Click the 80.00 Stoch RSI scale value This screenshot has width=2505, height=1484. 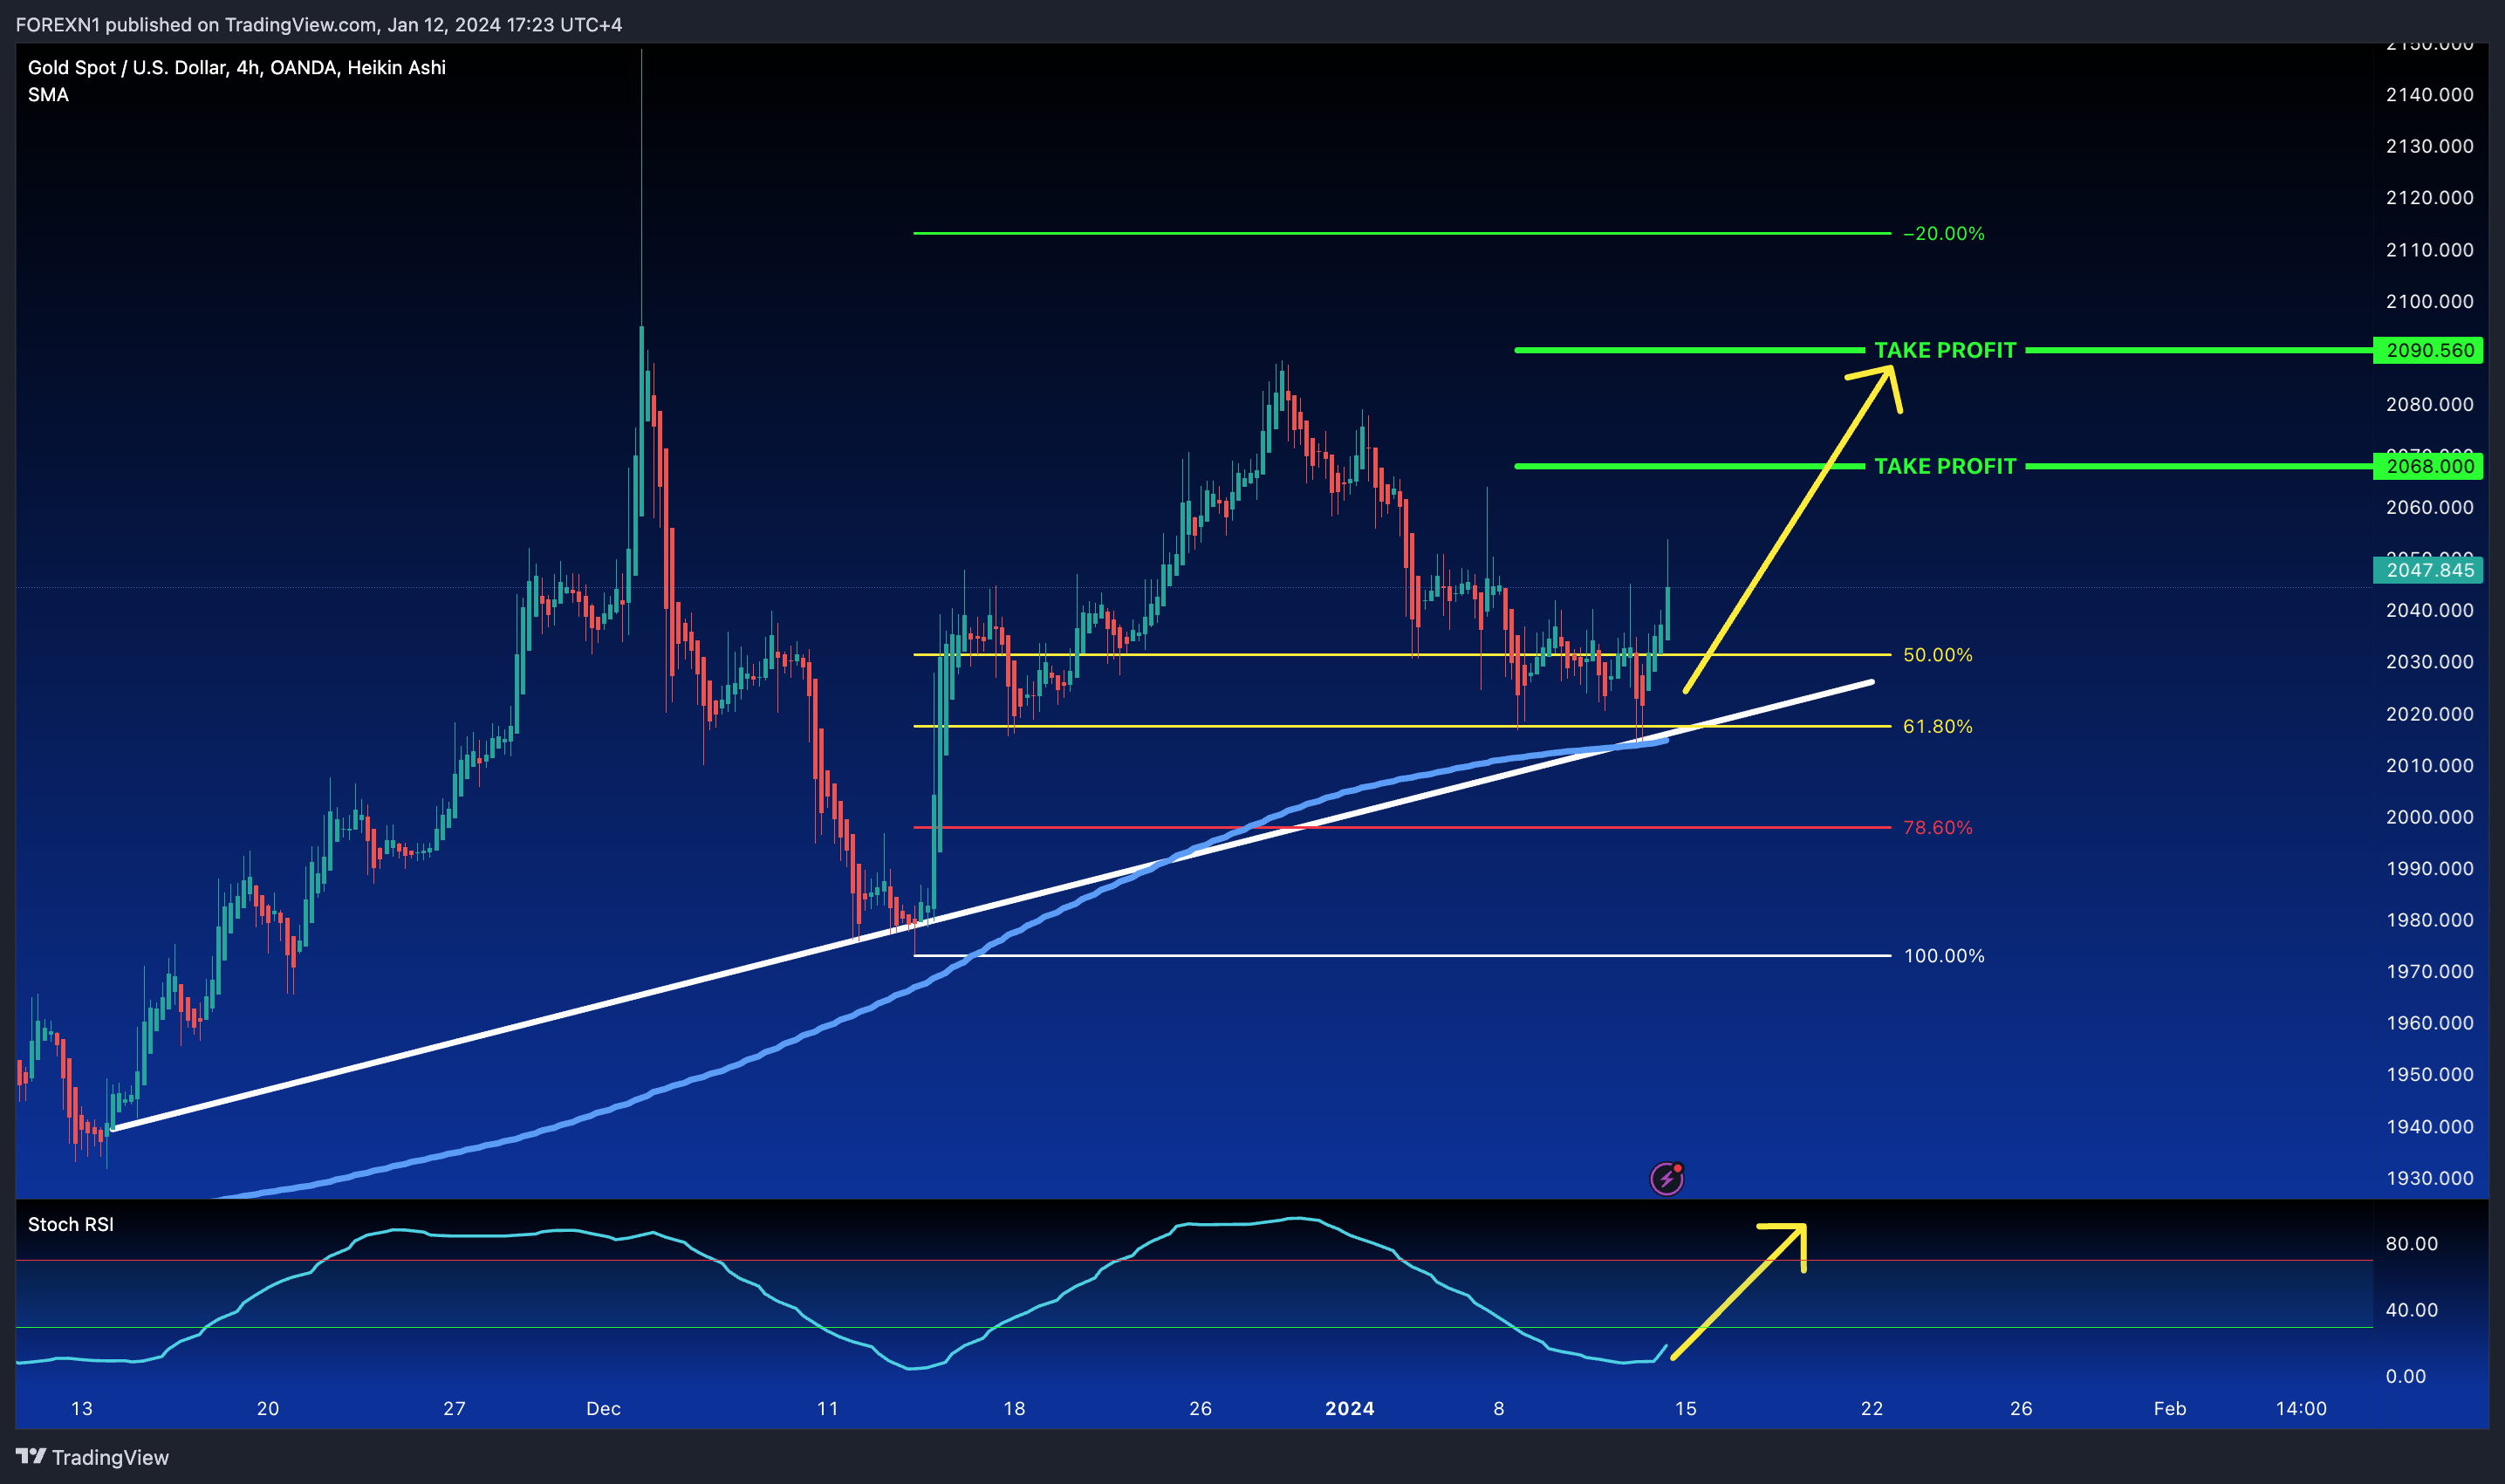(2411, 1243)
